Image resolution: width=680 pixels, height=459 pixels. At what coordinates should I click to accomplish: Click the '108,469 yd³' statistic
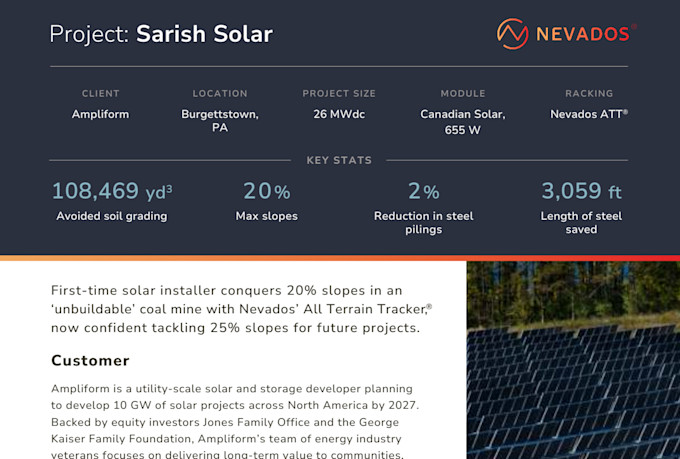(112, 191)
